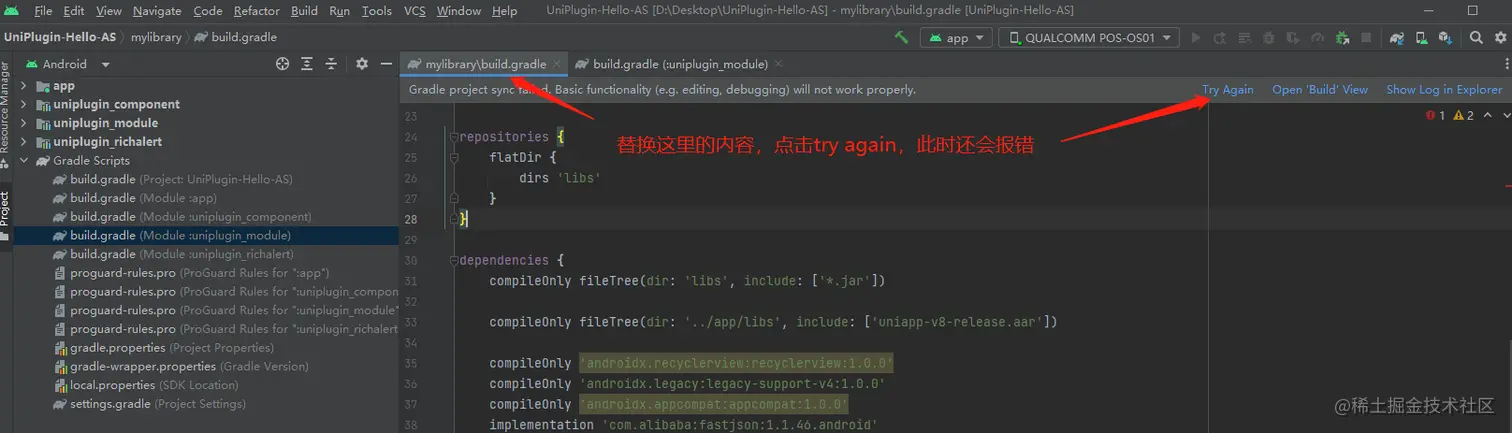Expand the uniplugin_component module
This screenshot has height=433, width=1512.
[24, 104]
